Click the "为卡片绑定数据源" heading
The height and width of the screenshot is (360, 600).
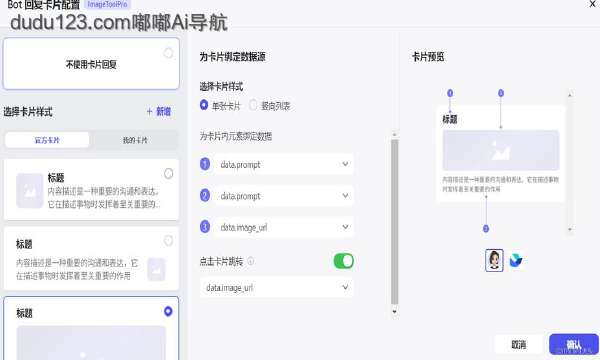click(x=232, y=57)
